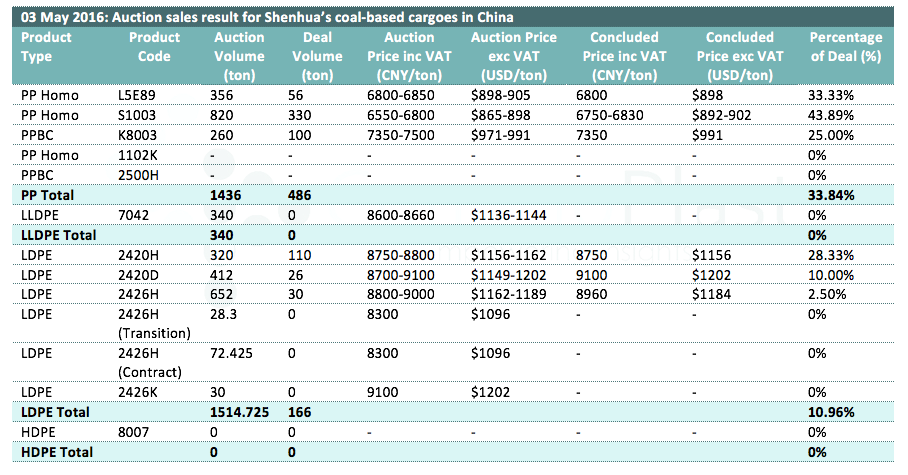Click product code '2500H'

[x=138, y=175]
